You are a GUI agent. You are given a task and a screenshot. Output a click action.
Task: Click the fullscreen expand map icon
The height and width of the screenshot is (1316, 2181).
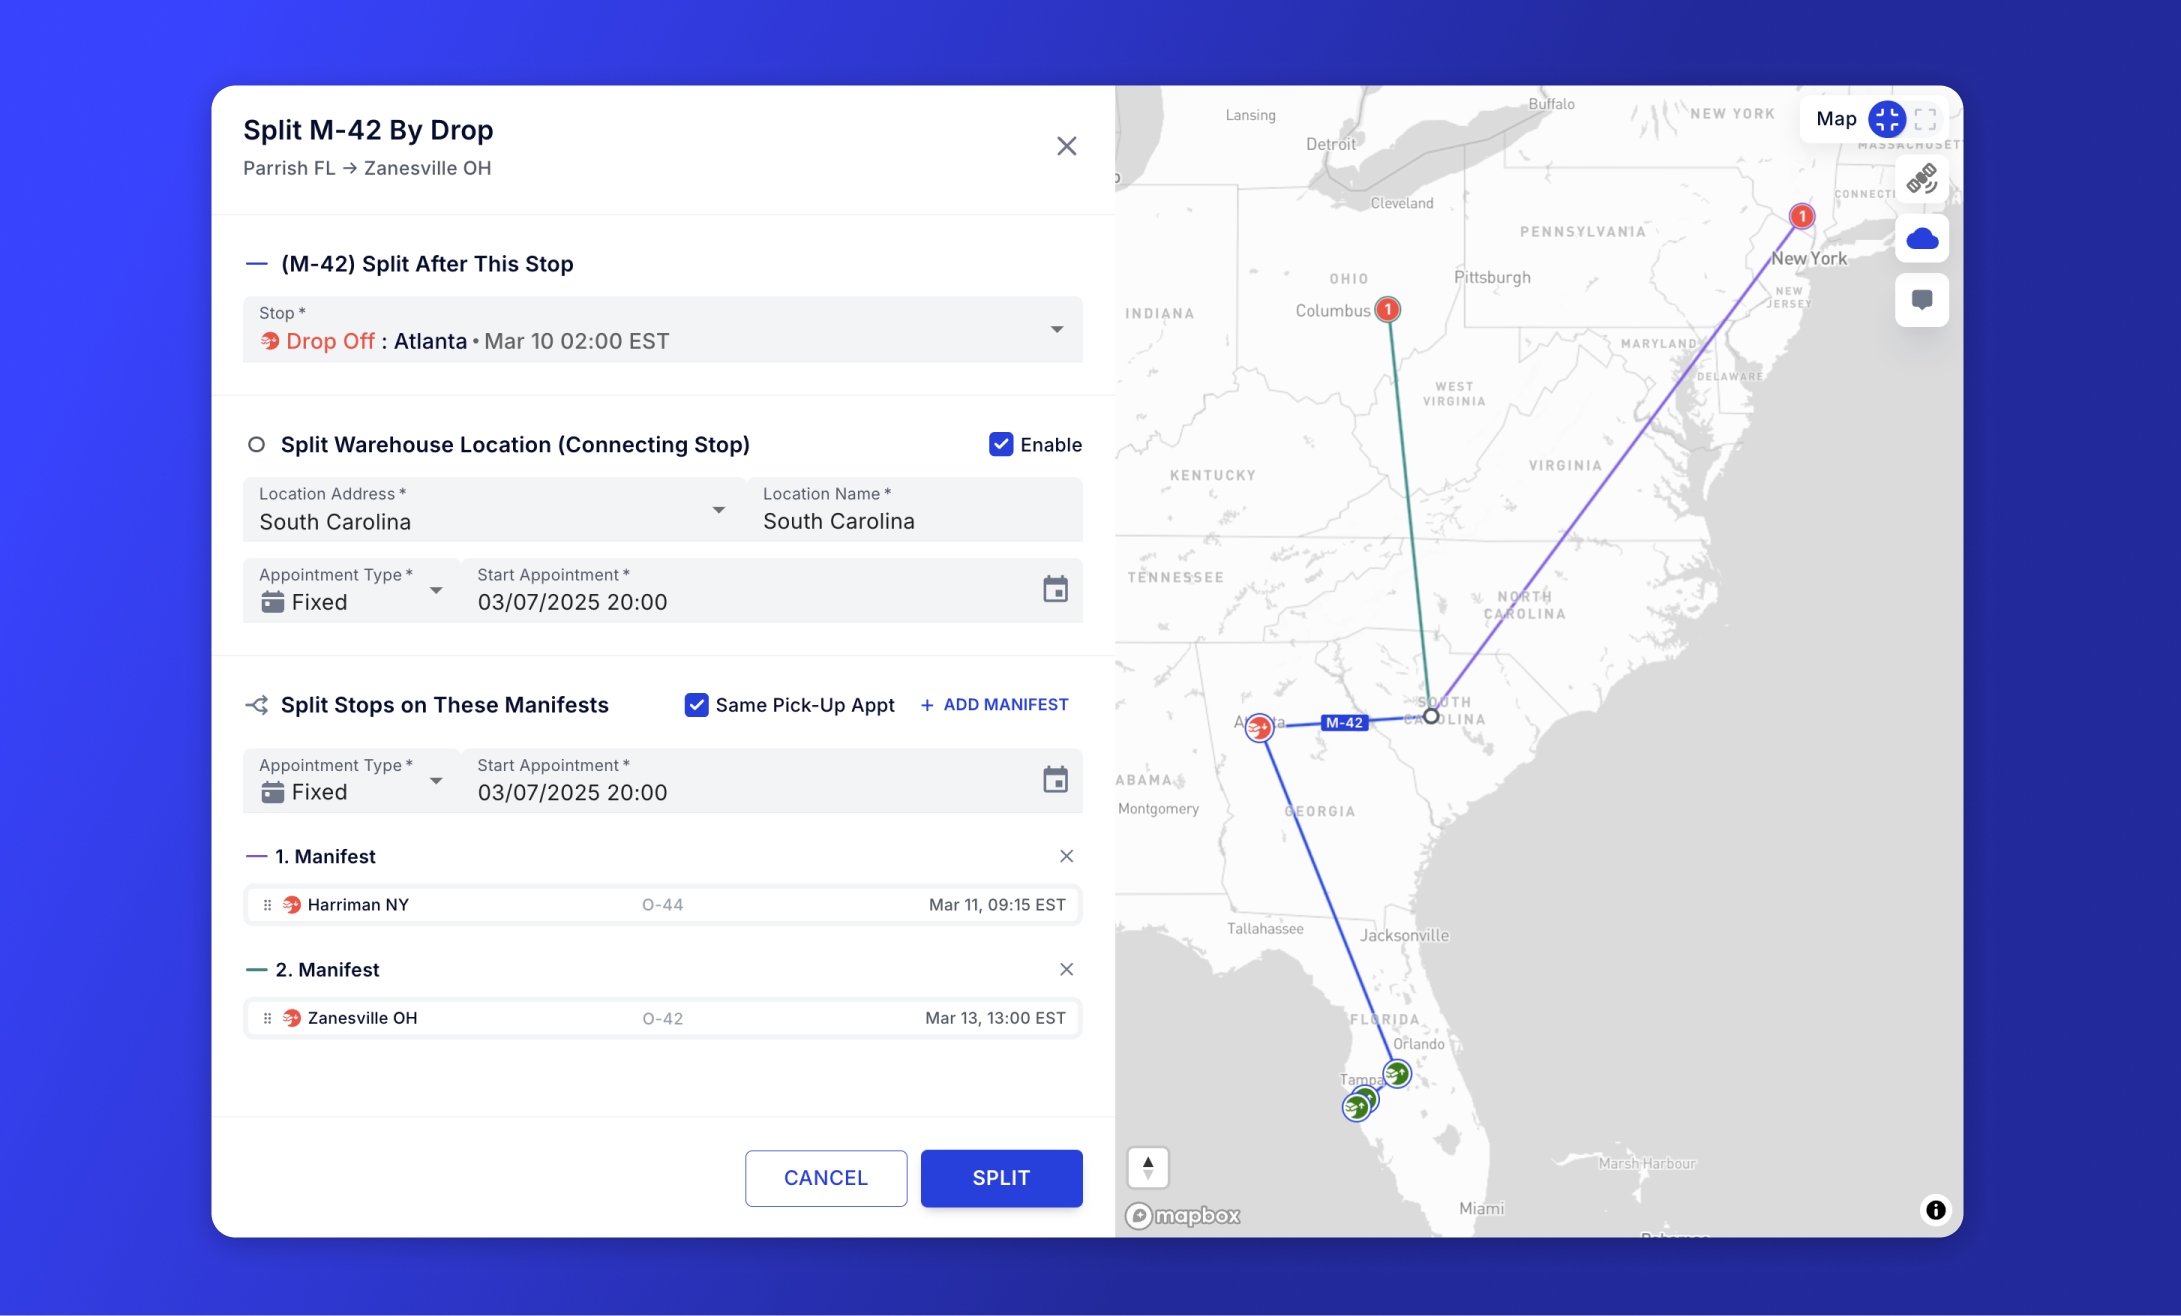(x=1925, y=119)
